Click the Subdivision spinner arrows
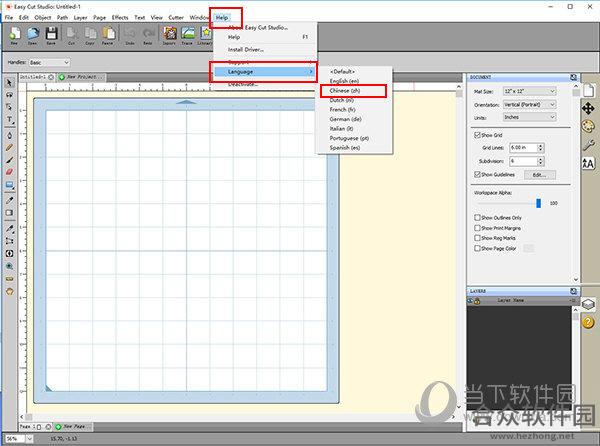Screen dimensions: 600x446 (540, 161)
